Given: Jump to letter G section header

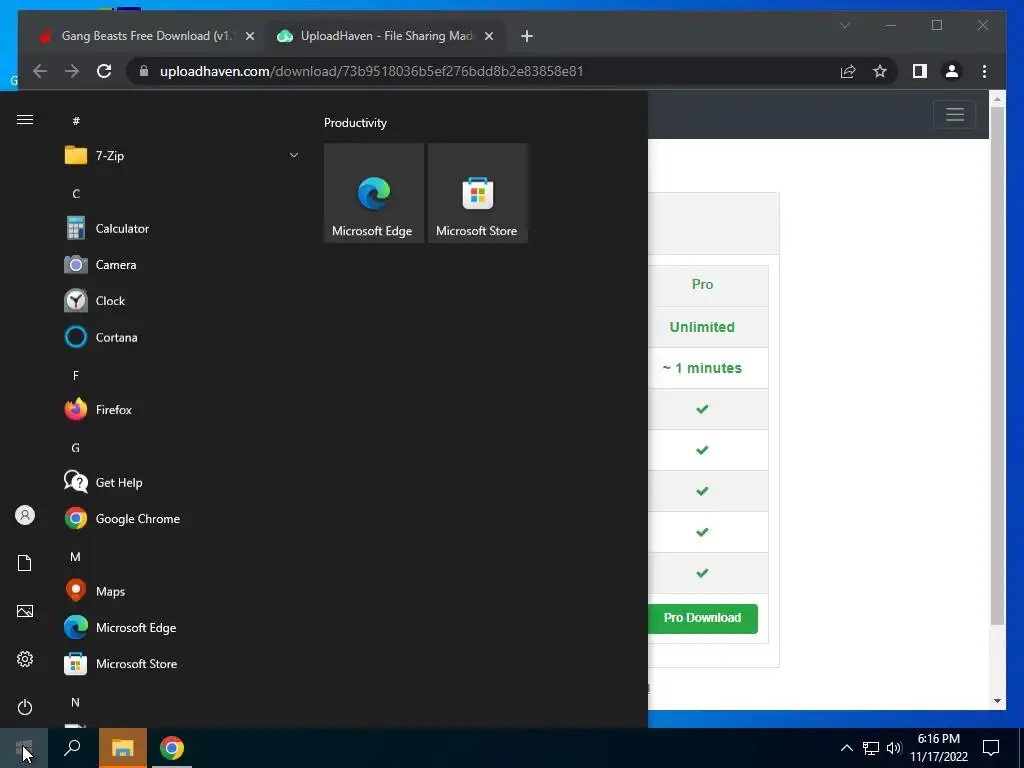Looking at the screenshot, I should click(76, 448).
